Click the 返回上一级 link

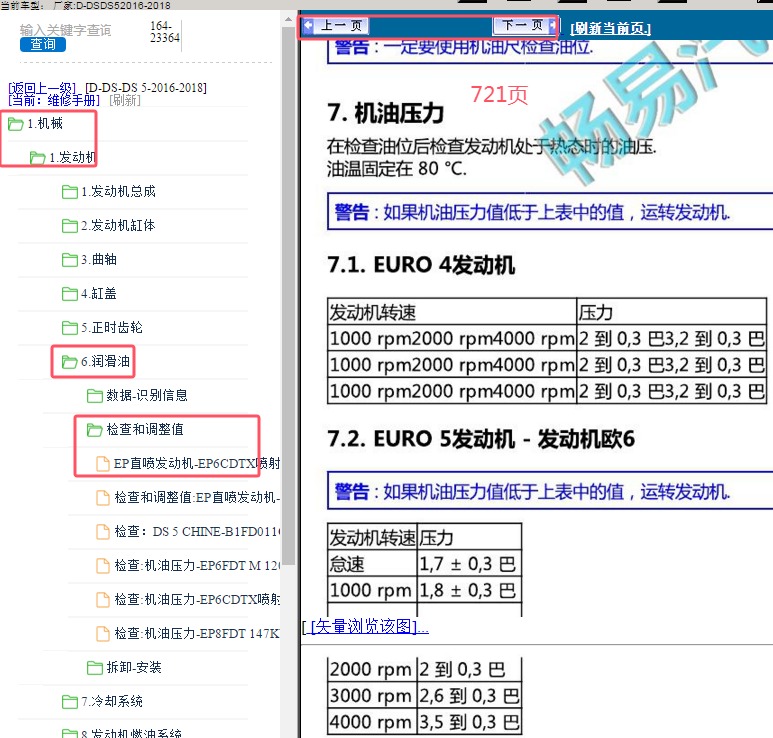42,88
